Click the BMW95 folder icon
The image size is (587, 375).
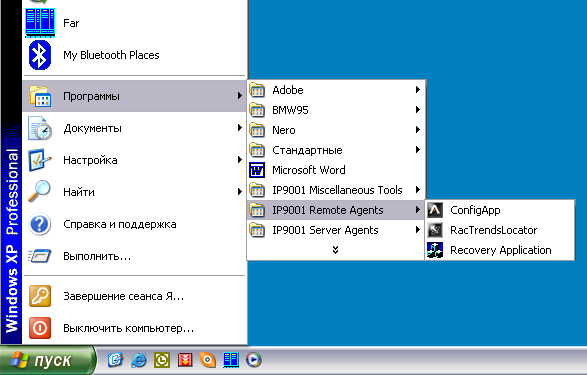pos(257,110)
